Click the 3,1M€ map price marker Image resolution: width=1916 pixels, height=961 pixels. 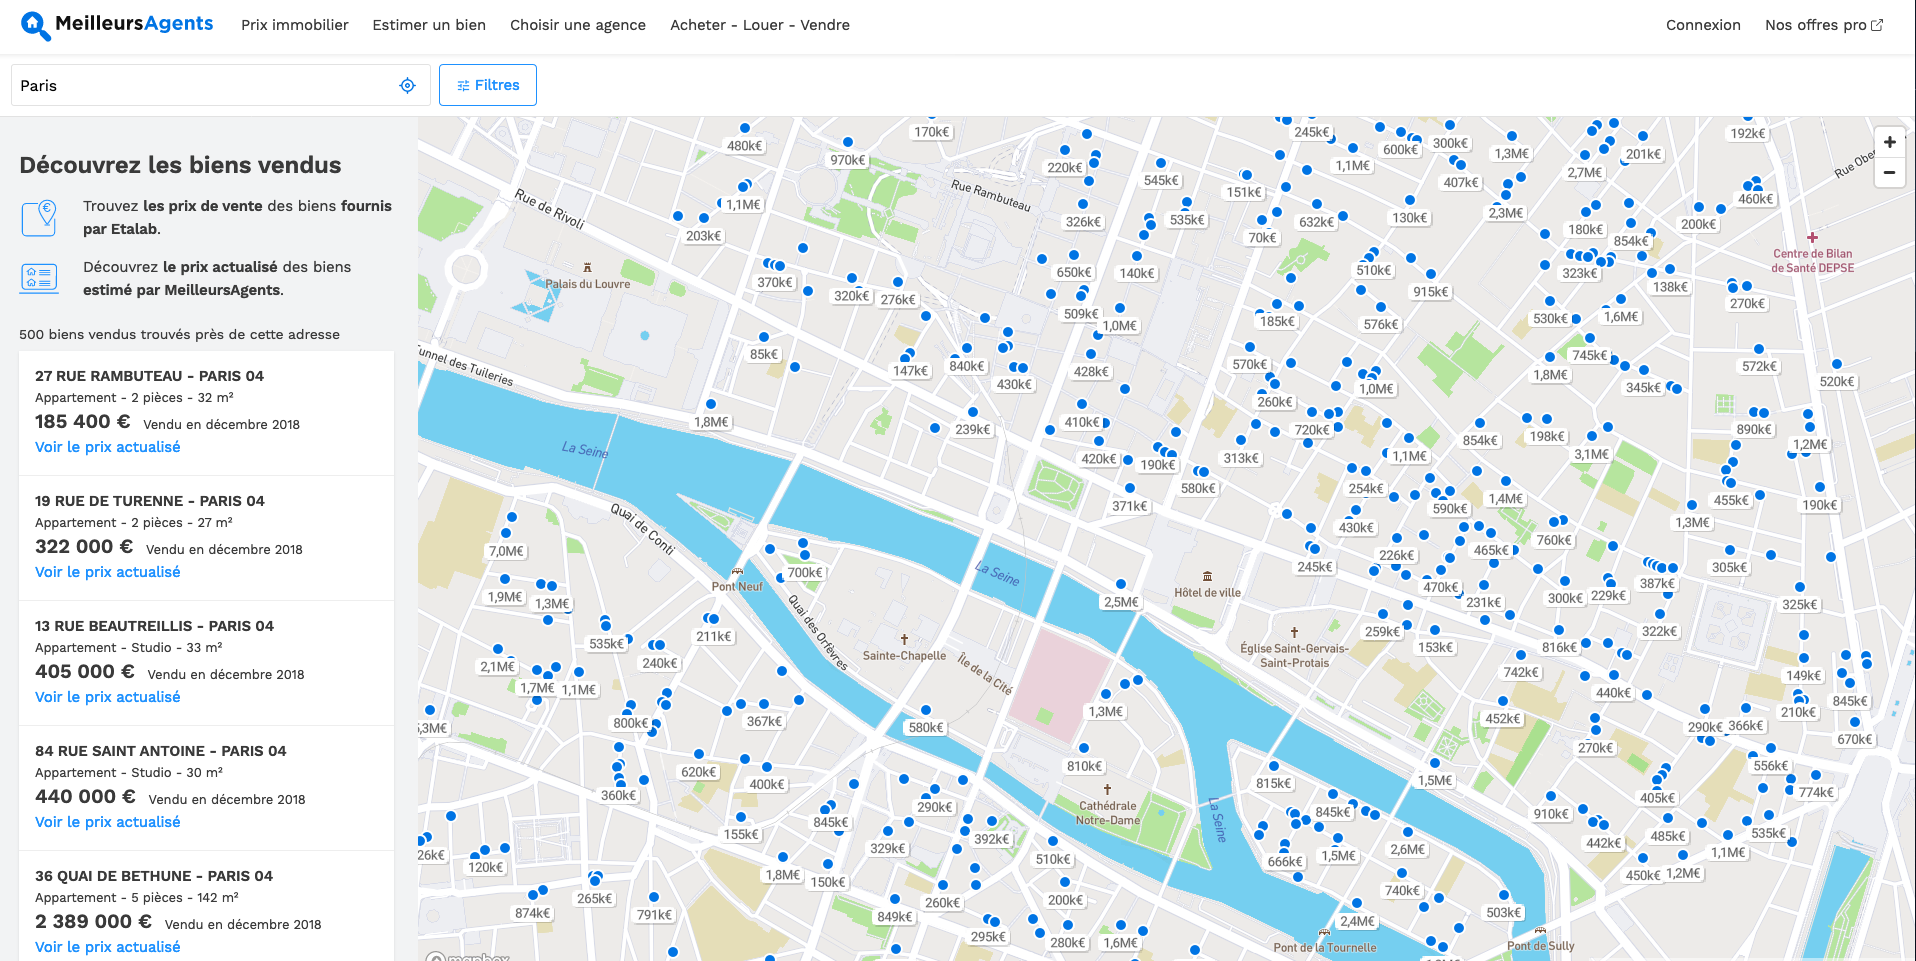point(1592,454)
